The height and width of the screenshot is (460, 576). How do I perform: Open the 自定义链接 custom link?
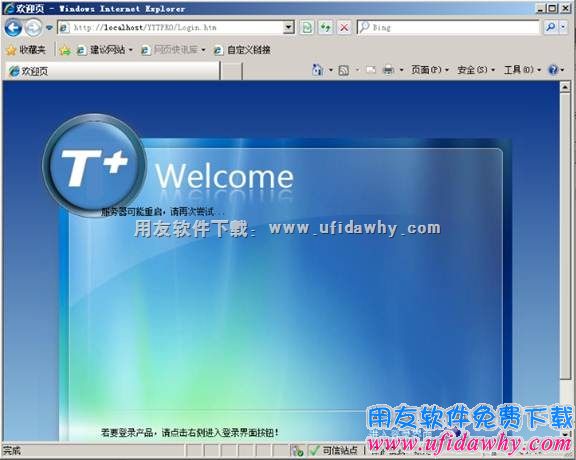pos(242,50)
